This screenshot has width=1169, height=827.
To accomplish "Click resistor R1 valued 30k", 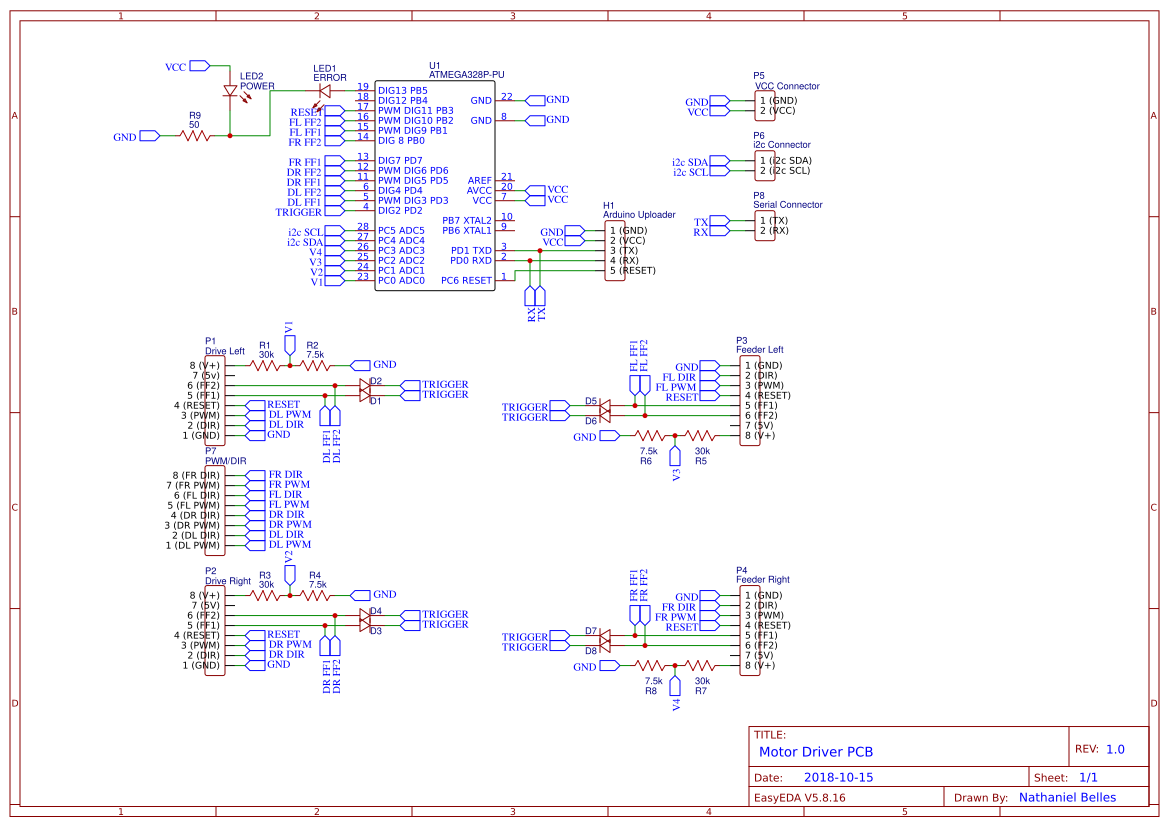I will tap(263, 366).
